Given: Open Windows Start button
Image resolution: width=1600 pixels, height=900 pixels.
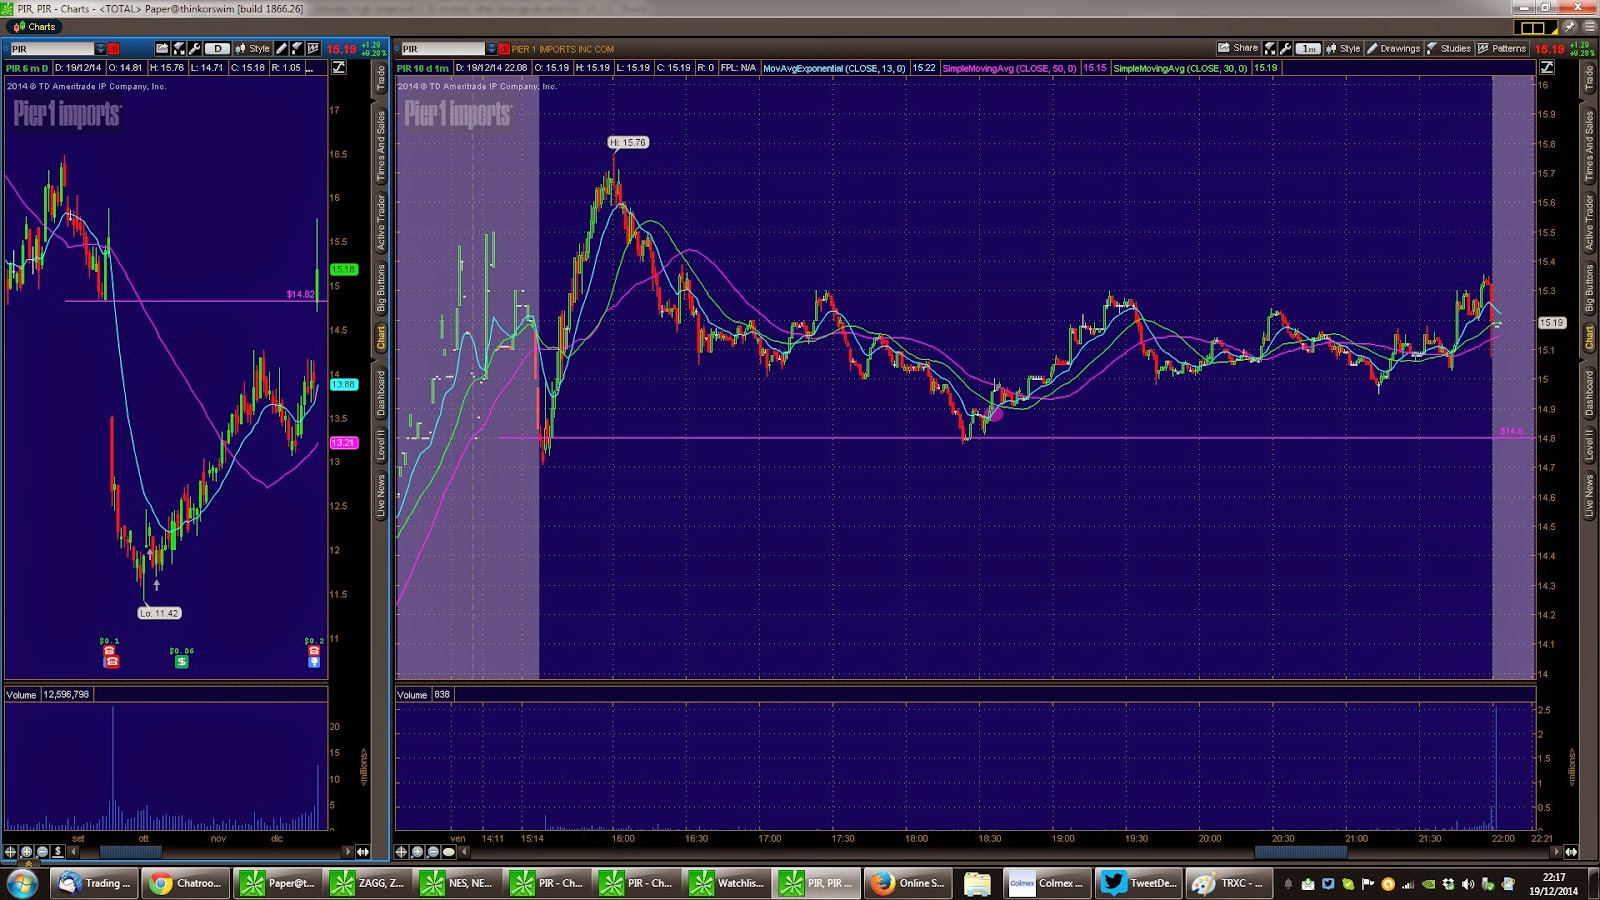Looking at the screenshot, I should coord(22,883).
